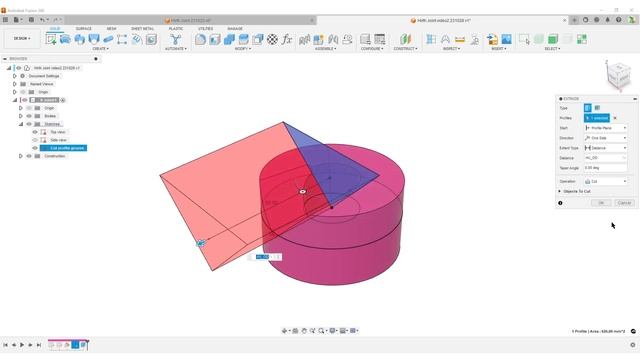The height and width of the screenshot is (360, 640).
Task: Select the Joint tool in Assemble
Action: point(333,39)
